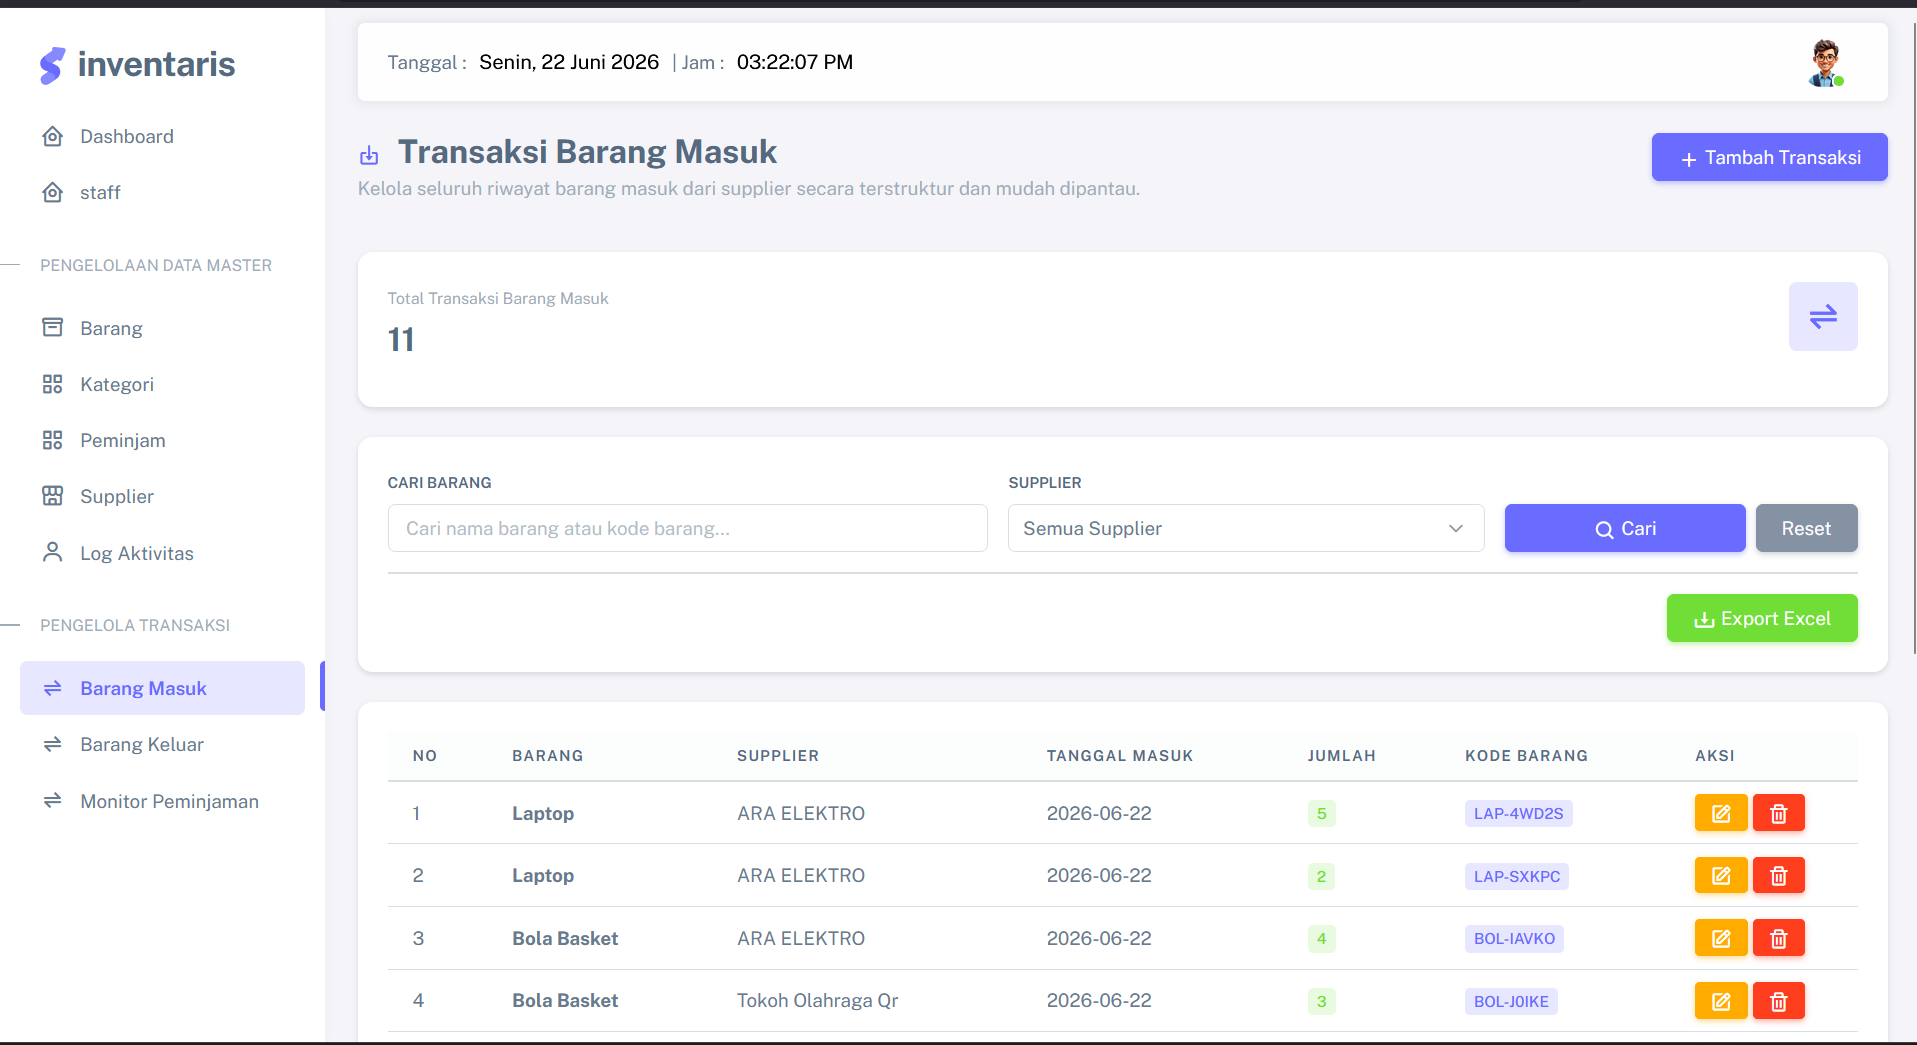Image resolution: width=1917 pixels, height=1045 pixels.
Task: Click code badge BOL-IAVKO
Action: (x=1514, y=938)
